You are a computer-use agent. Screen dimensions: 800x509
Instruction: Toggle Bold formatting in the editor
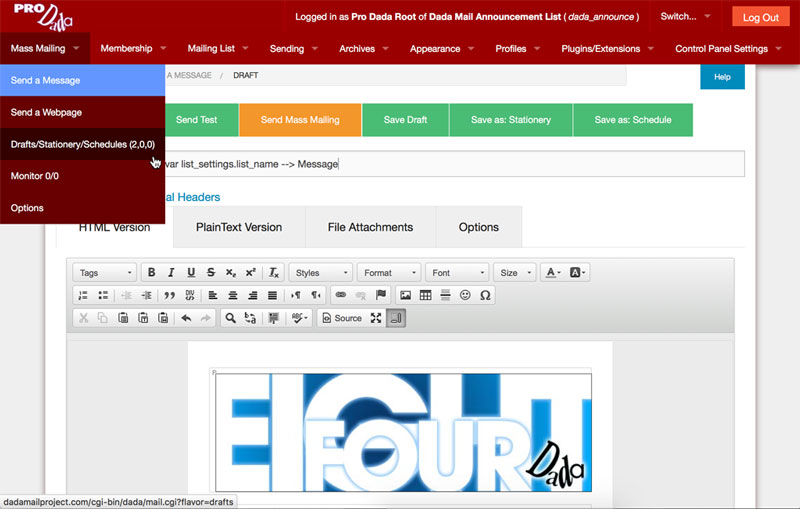pos(152,273)
